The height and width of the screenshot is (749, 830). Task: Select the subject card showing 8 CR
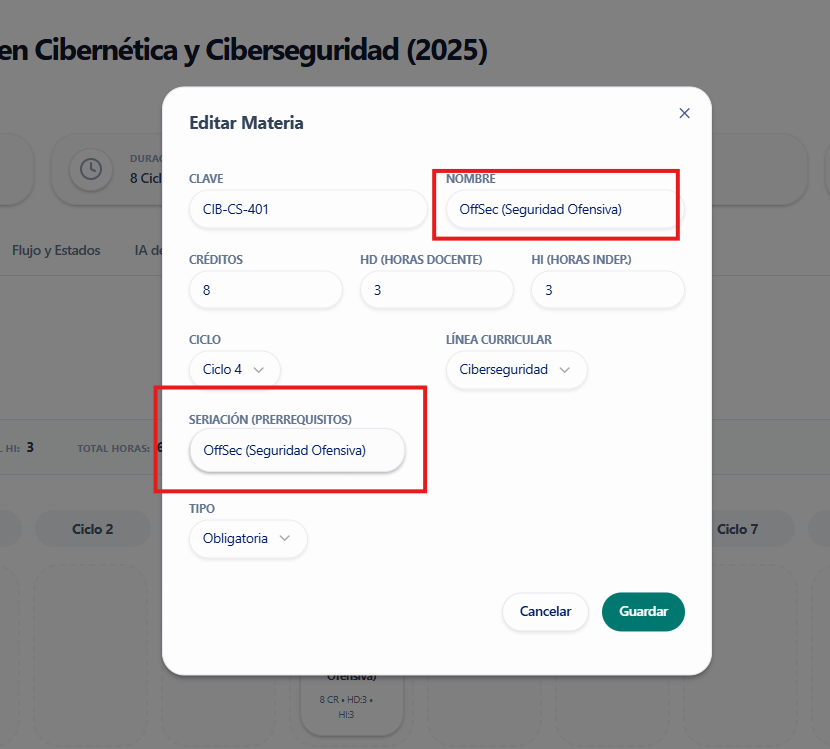(x=351, y=700)
